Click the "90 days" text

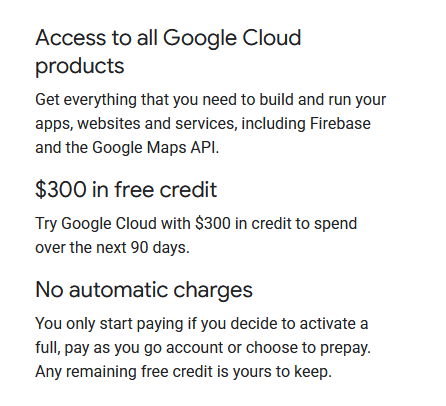click(158, 248)
